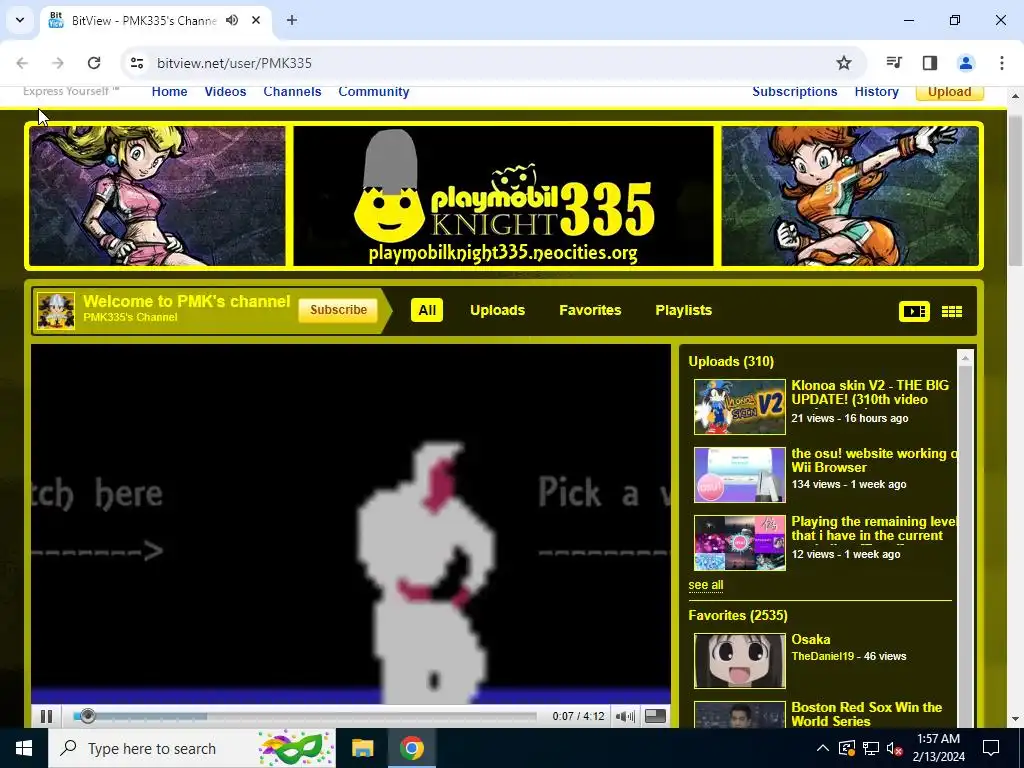The width and height of the screenshot is (1024, 768).
Task: Bookmark this page with star icon
Action: 844,63
